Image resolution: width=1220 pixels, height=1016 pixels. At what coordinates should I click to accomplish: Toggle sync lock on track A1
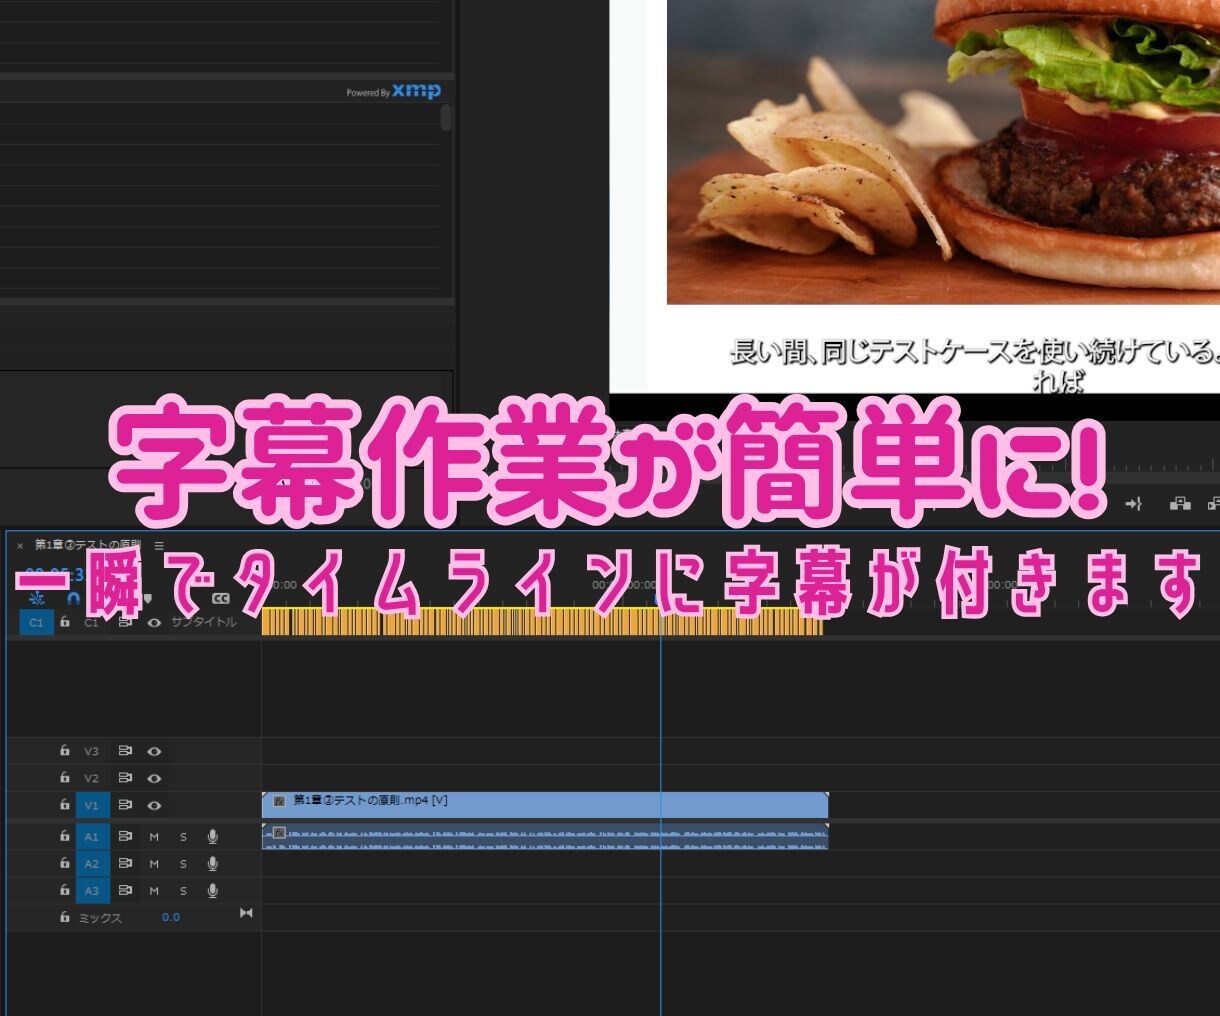[125, 836]
